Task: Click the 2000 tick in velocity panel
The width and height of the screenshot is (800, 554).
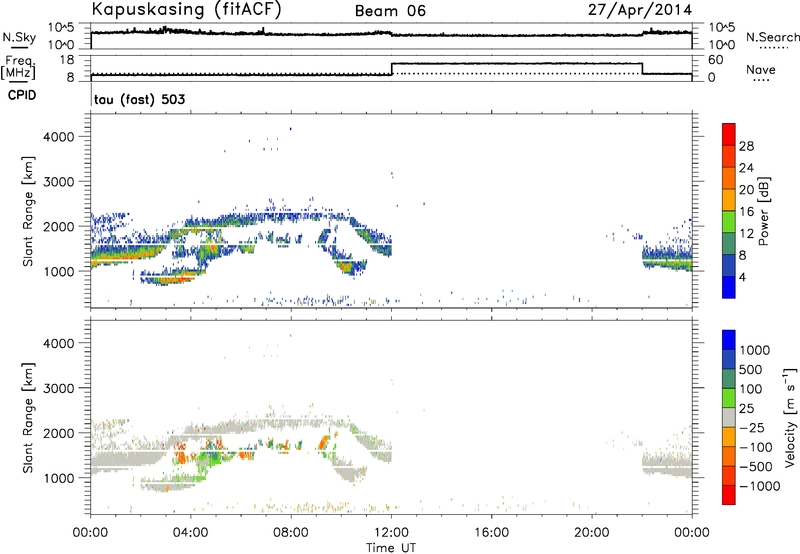Action: coord(59,433)
